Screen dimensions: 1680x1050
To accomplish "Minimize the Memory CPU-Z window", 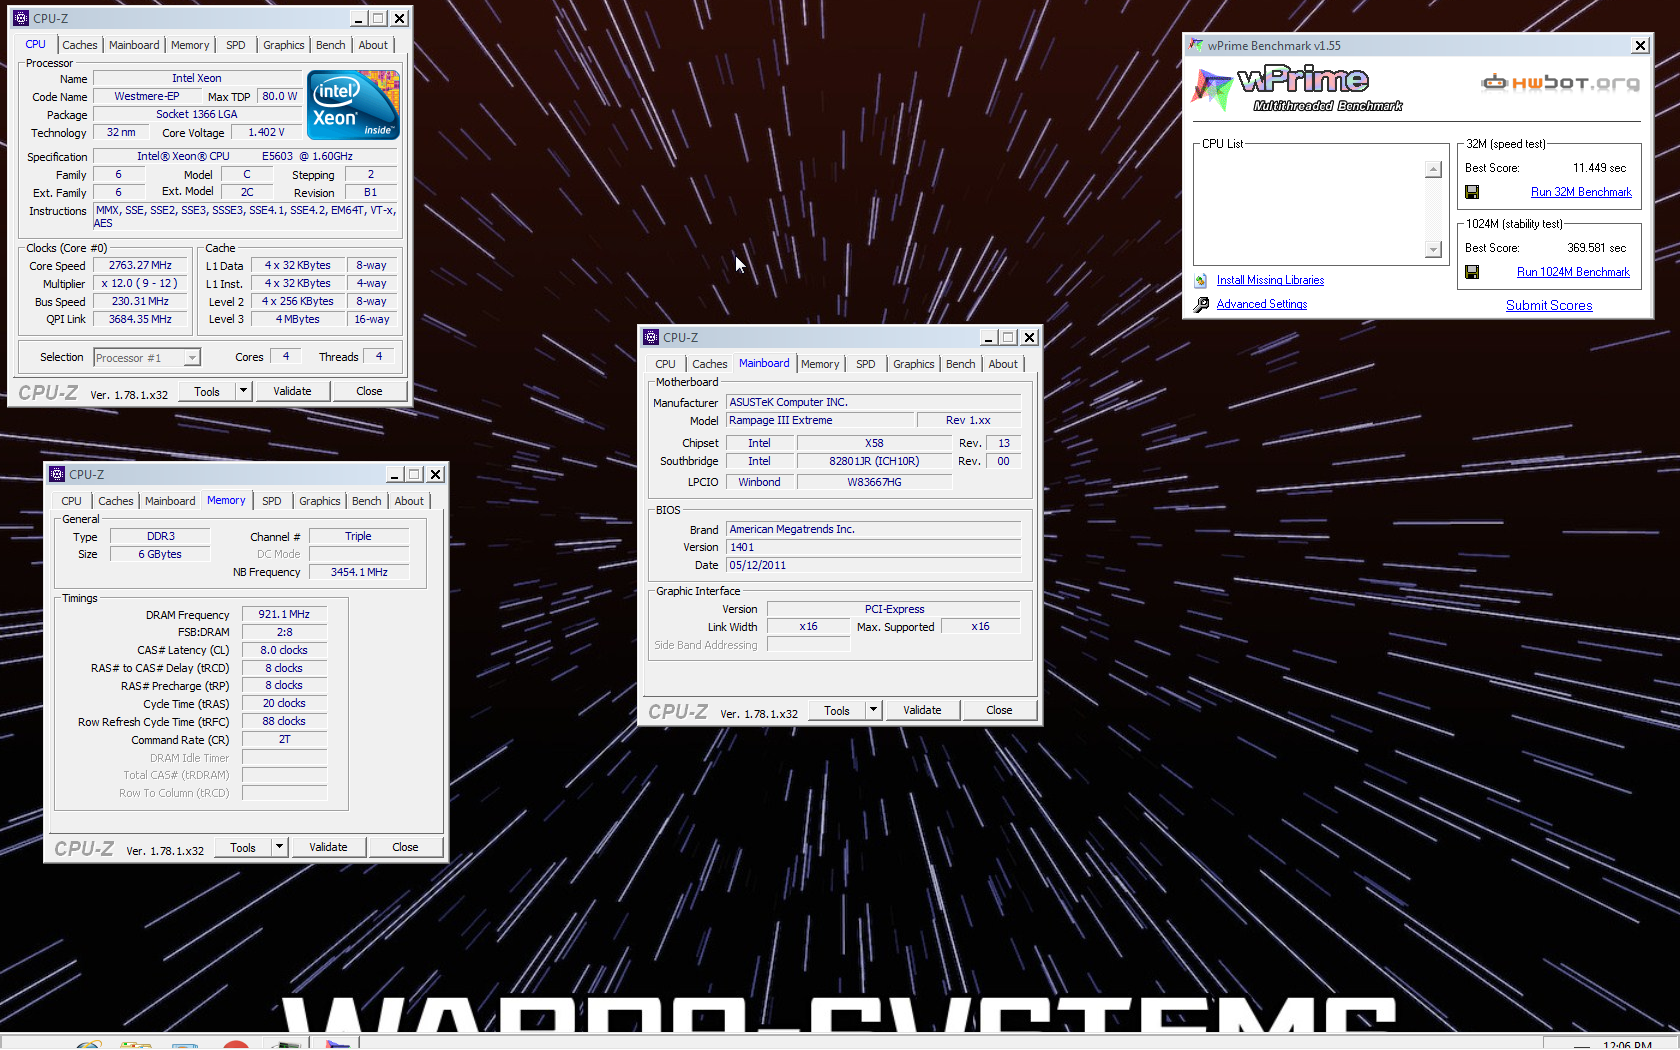I will tap(394, 475).
